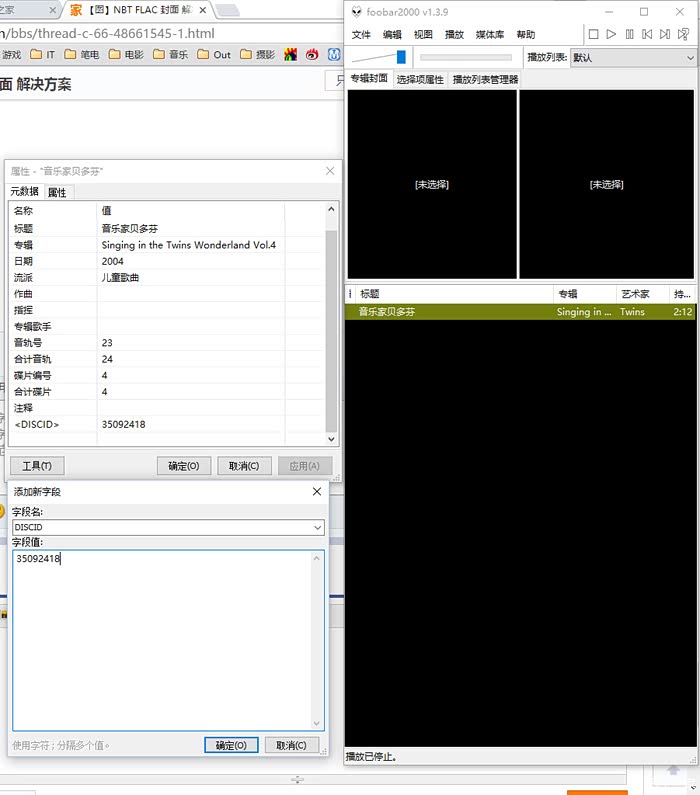Click 取消(C) in the properties dialog

pyautogui.click(x=244, y=466)
